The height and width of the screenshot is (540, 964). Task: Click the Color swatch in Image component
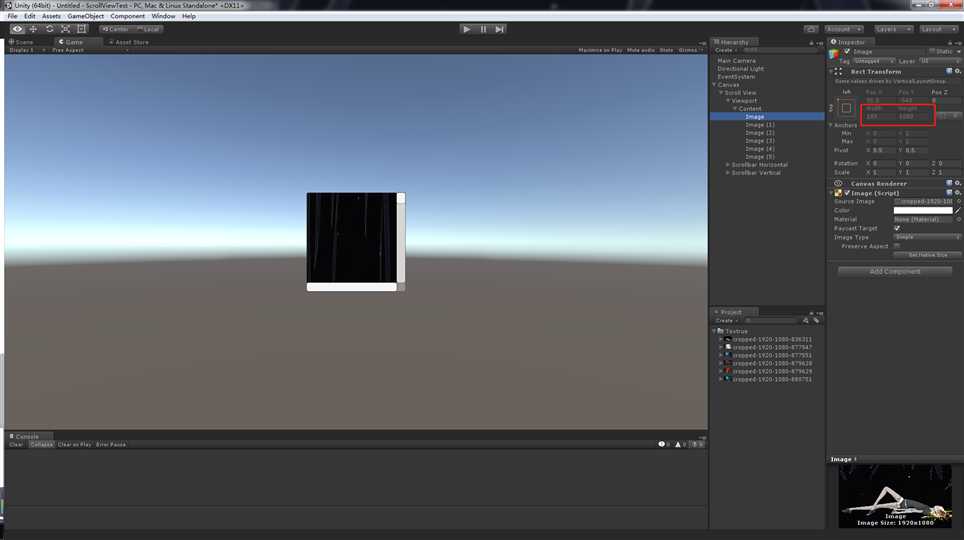click(x=923, y=210)
